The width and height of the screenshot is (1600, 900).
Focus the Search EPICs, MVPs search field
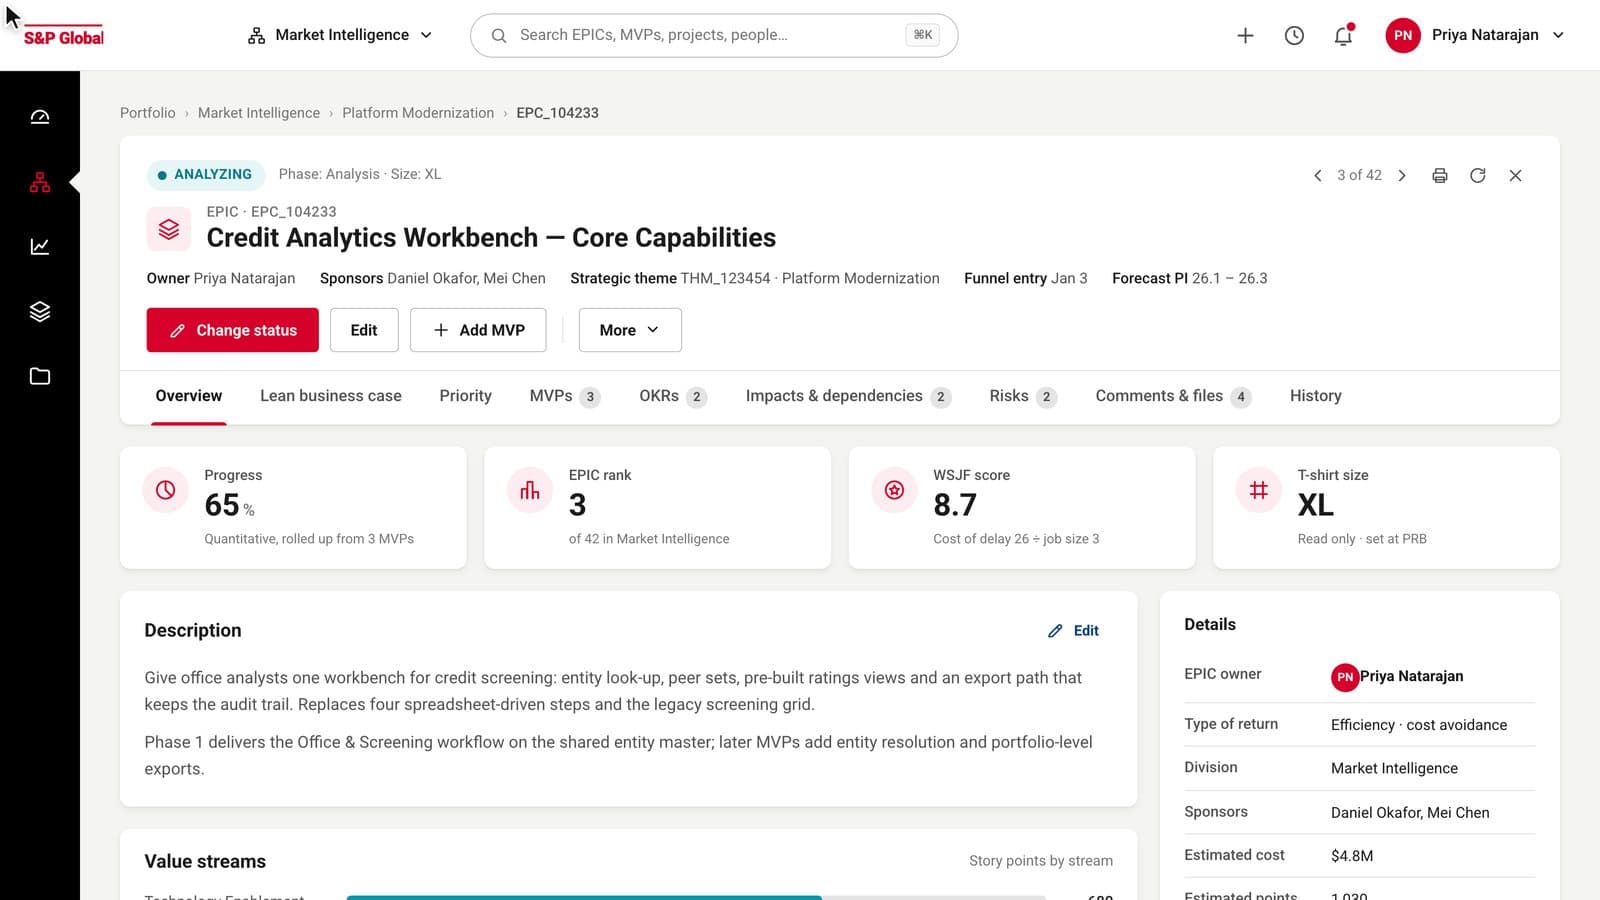(x=714, y=35)
